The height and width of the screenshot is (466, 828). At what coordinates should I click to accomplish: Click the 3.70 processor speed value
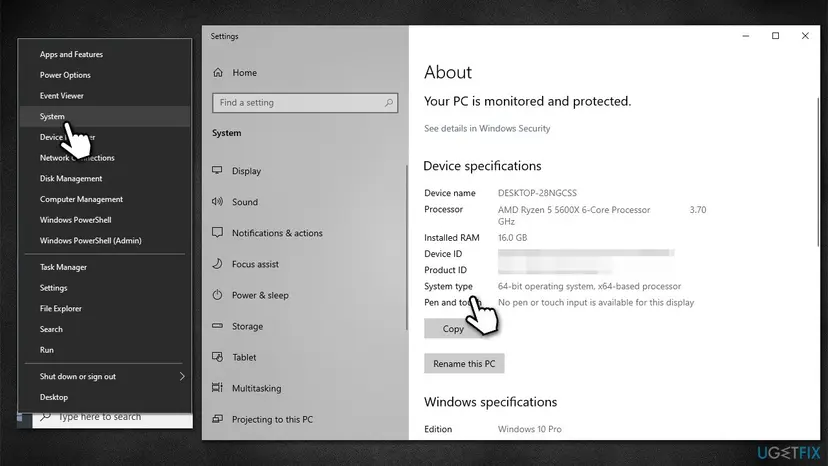pos(698,210)
